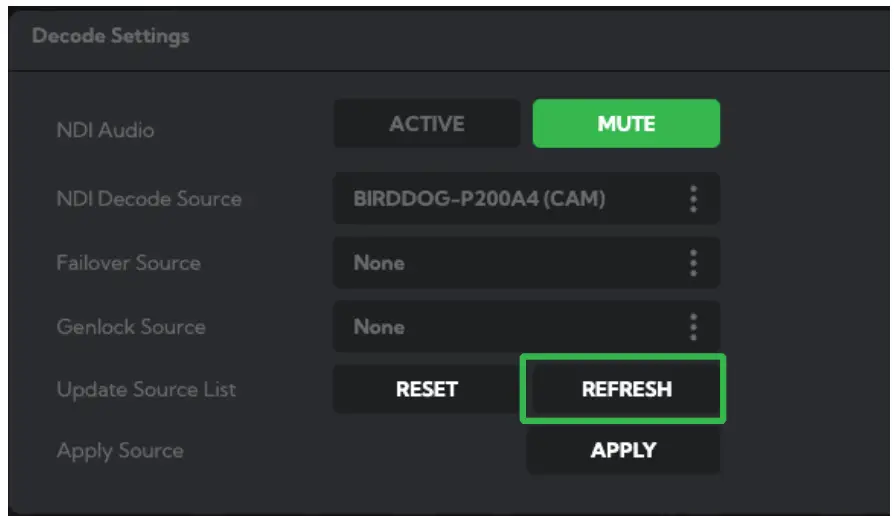
Task: Click the None value beside Genlock Source
Action: tap(379, 327)
